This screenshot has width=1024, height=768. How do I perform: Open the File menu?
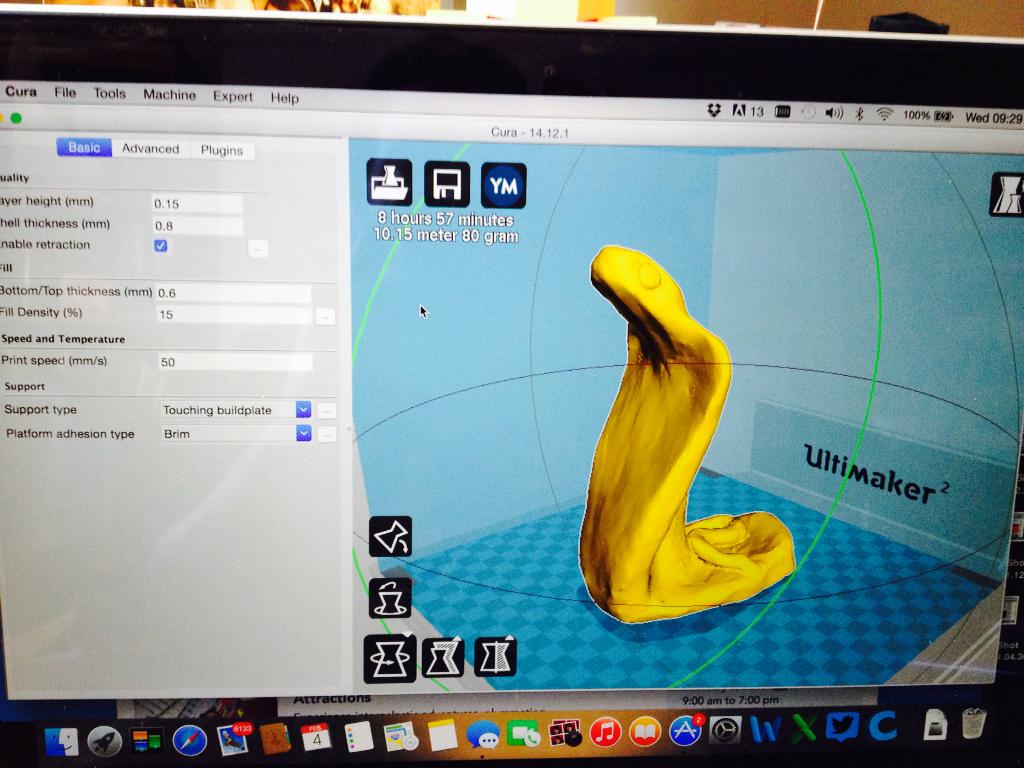65,93
